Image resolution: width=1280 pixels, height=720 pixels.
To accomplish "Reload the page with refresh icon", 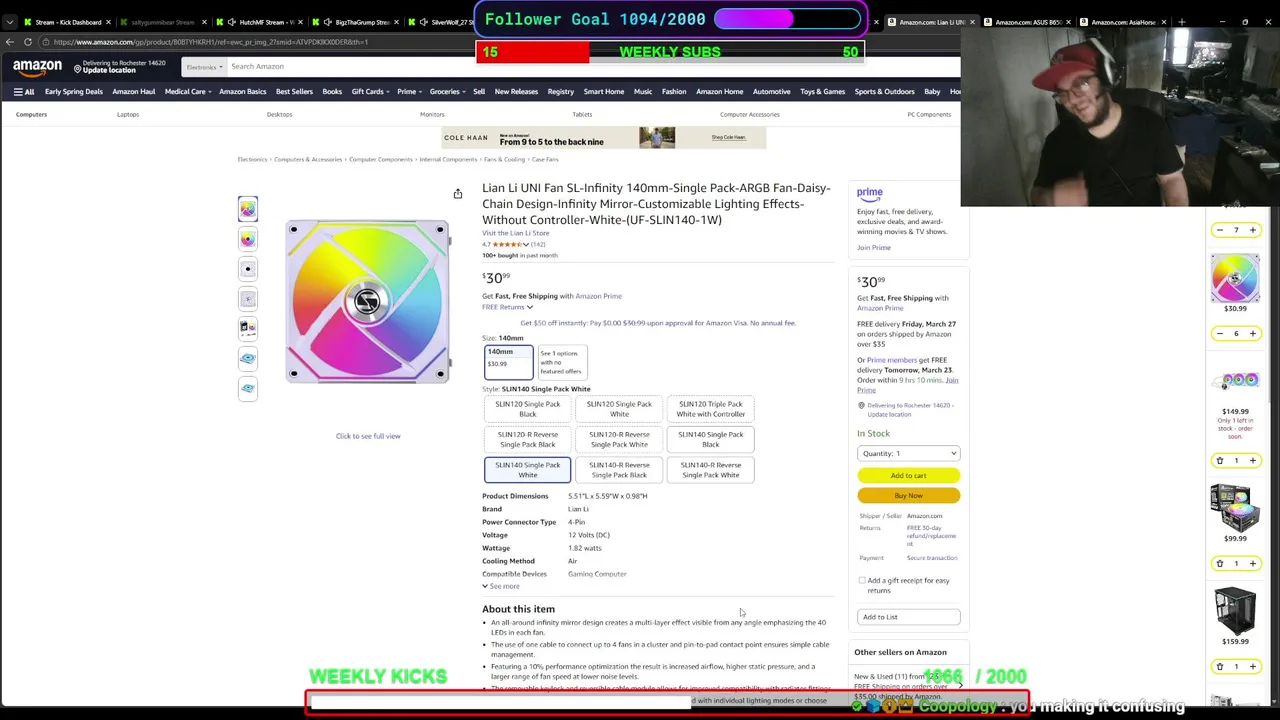I will 28,42.
